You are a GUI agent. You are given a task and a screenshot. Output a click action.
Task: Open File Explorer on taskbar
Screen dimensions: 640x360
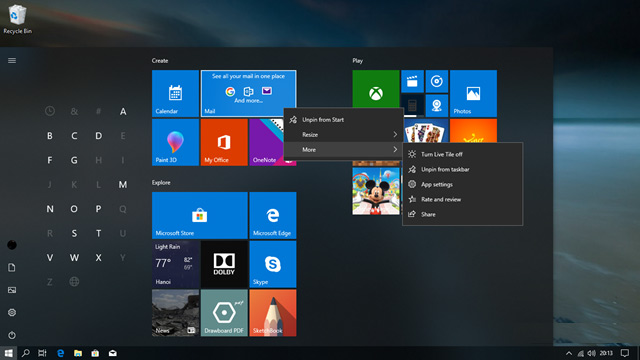tap(78, 353)
